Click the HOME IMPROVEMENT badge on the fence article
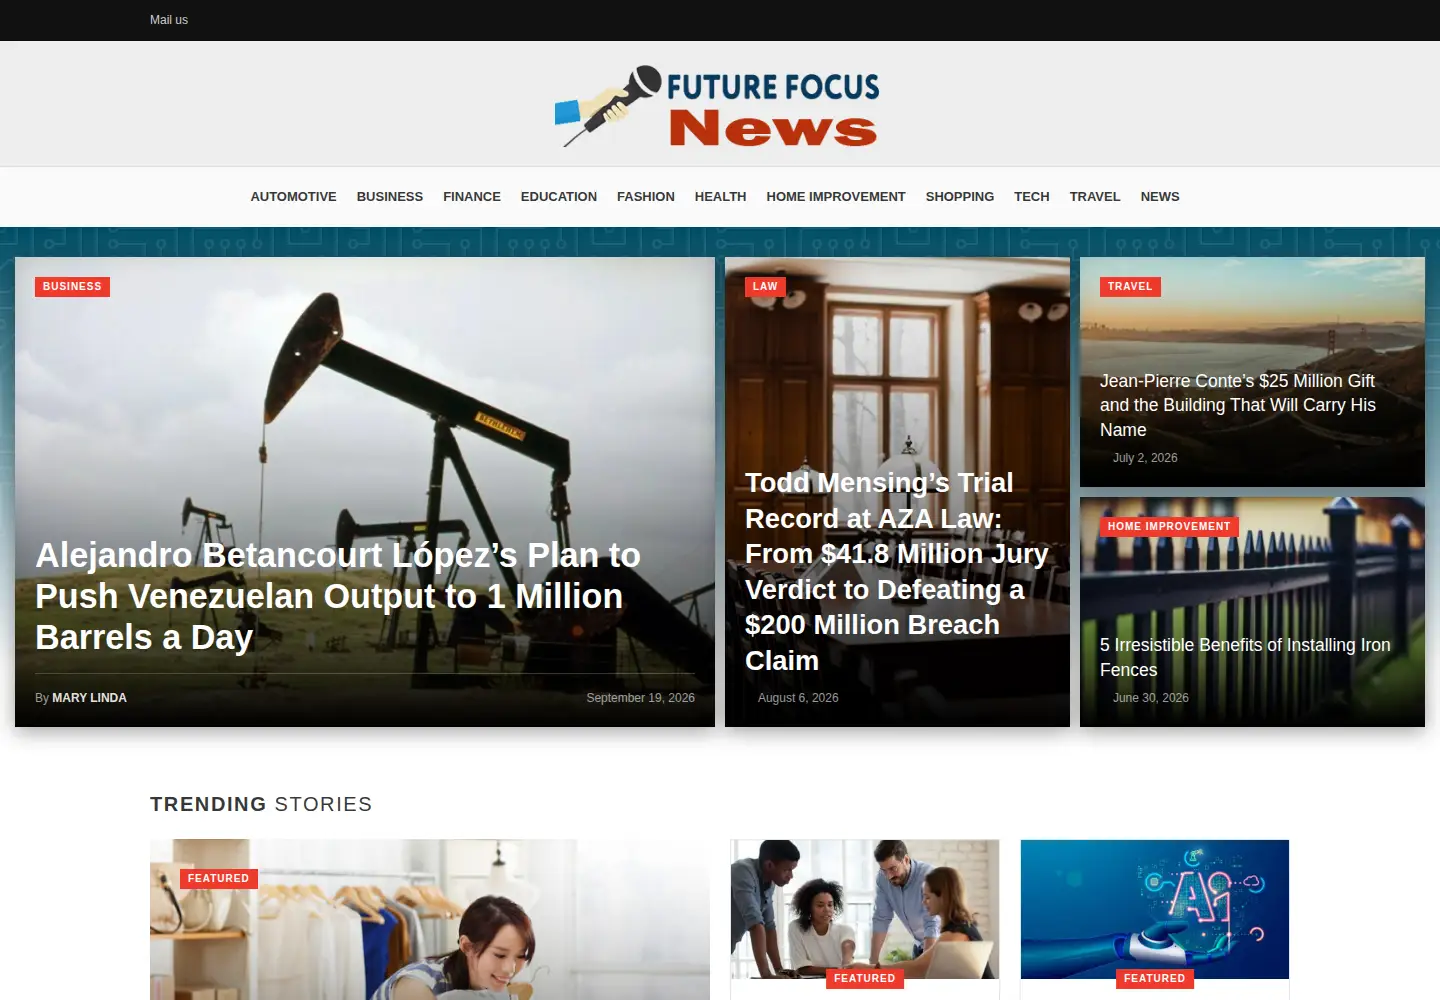This screenshot has height=1000, width=1440. tap(1169, 527)
